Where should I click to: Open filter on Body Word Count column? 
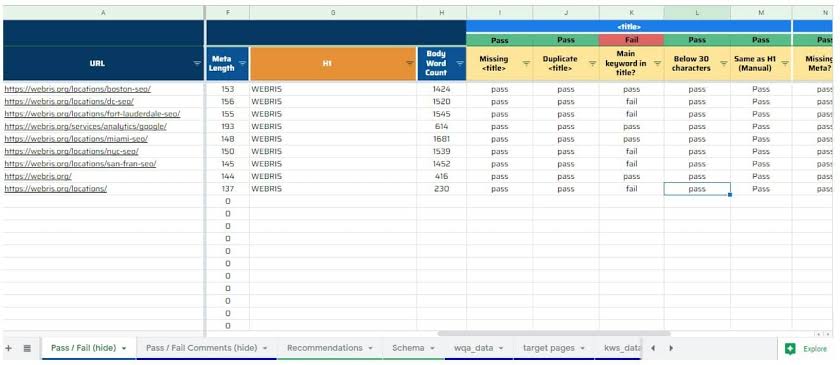(460, 63)
